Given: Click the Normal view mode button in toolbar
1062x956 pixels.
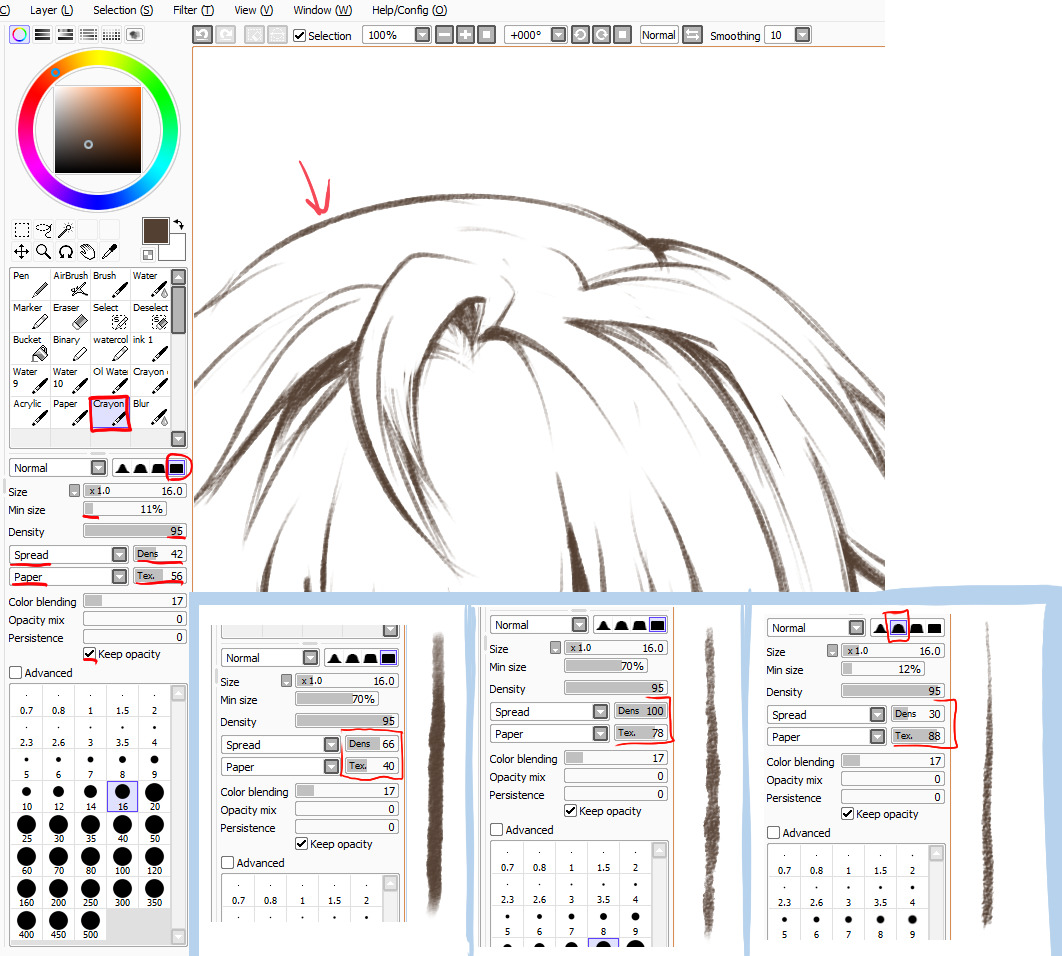Looking at the screenshot, I should 659,35.
